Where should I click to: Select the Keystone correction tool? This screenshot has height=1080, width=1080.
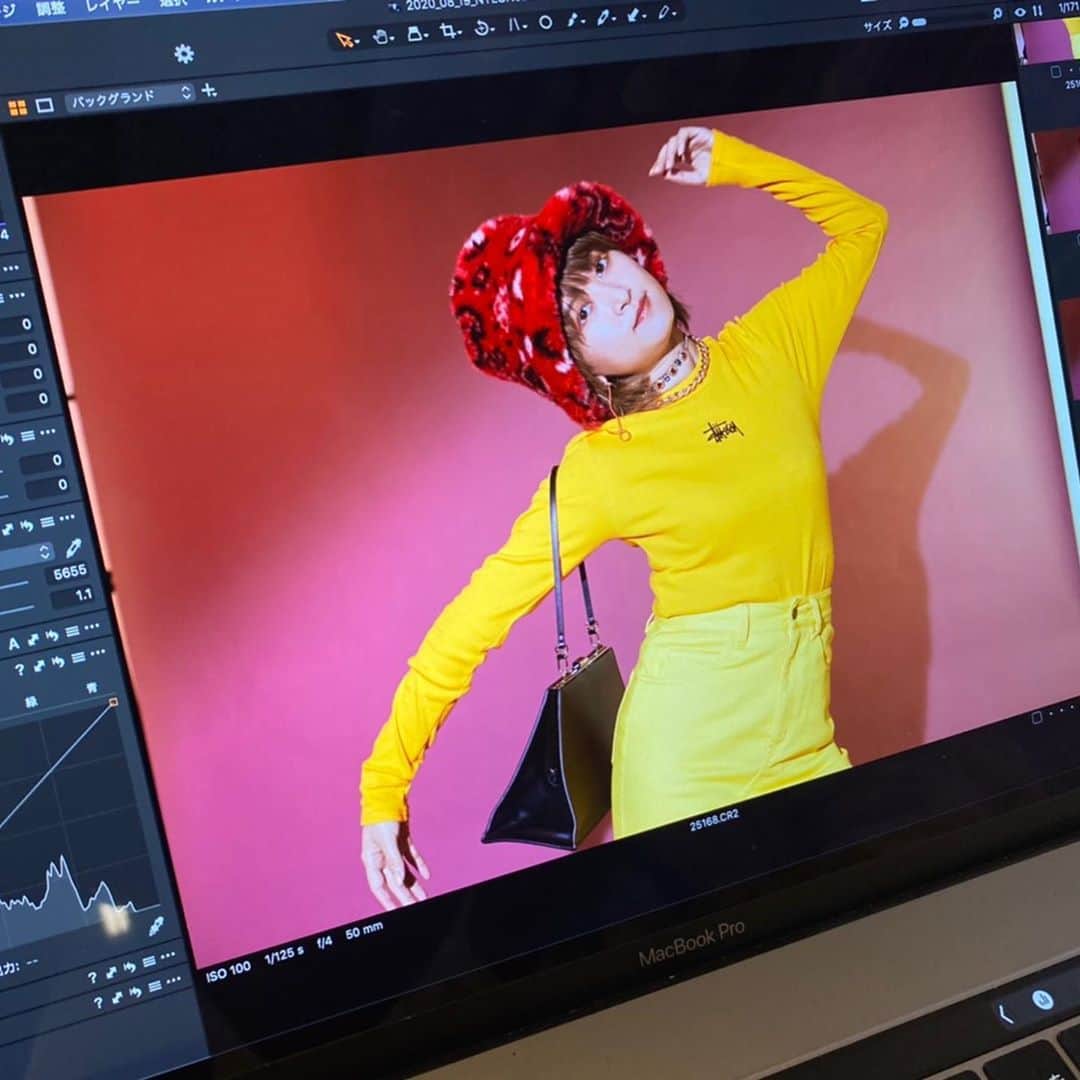515,25
